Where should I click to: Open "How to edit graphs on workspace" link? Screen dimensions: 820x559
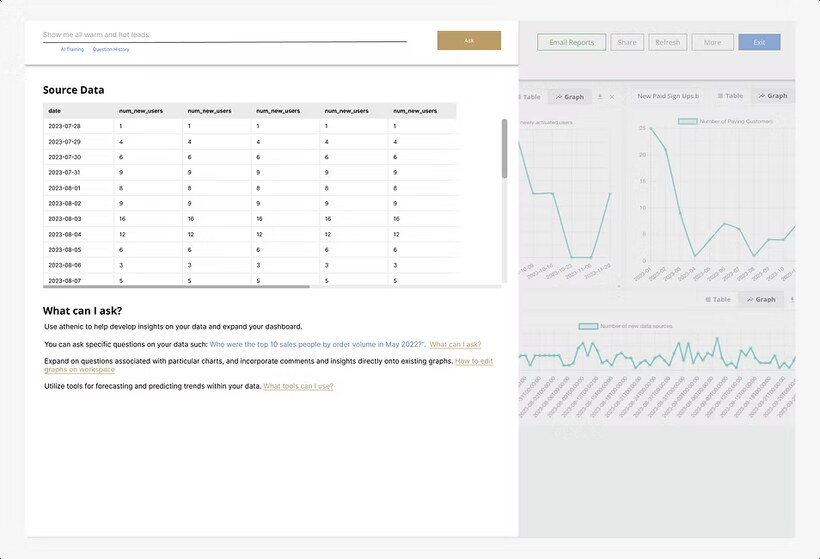pyautogui.click(x=268, y=365)
